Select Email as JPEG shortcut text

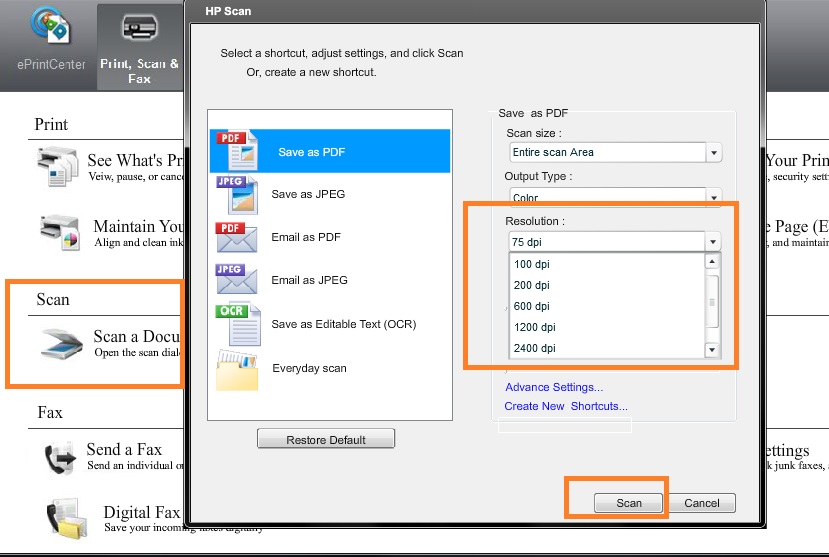[x=309, y=280]
